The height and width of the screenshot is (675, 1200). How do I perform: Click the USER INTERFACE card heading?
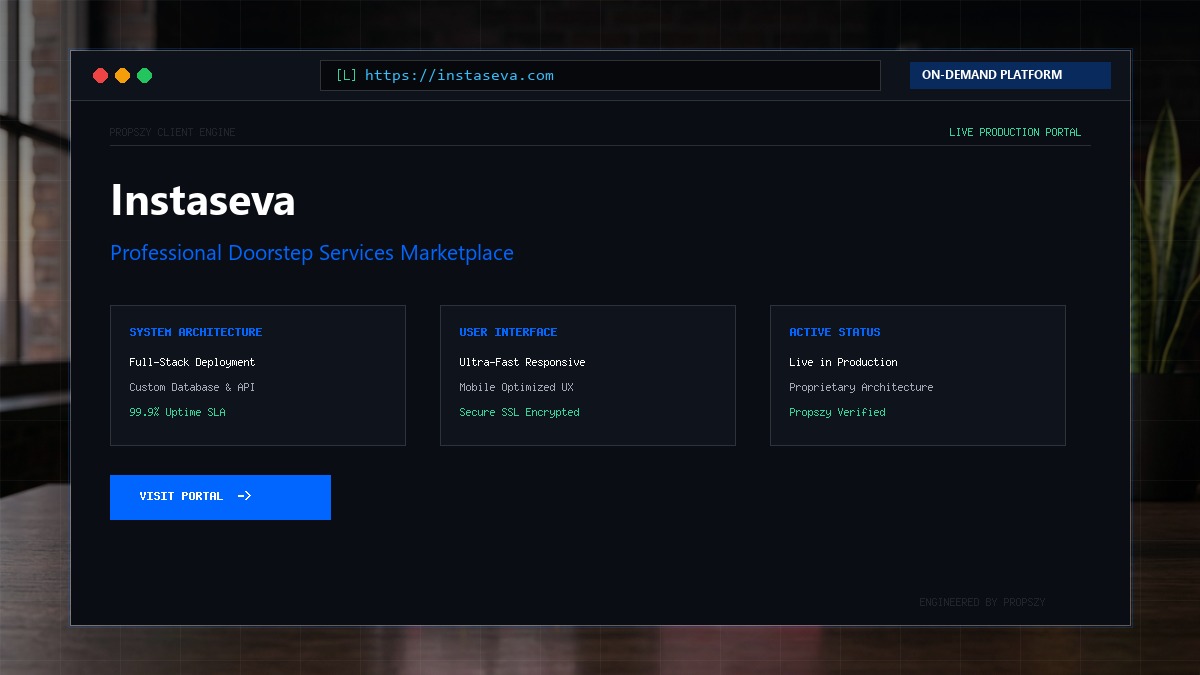508,332
